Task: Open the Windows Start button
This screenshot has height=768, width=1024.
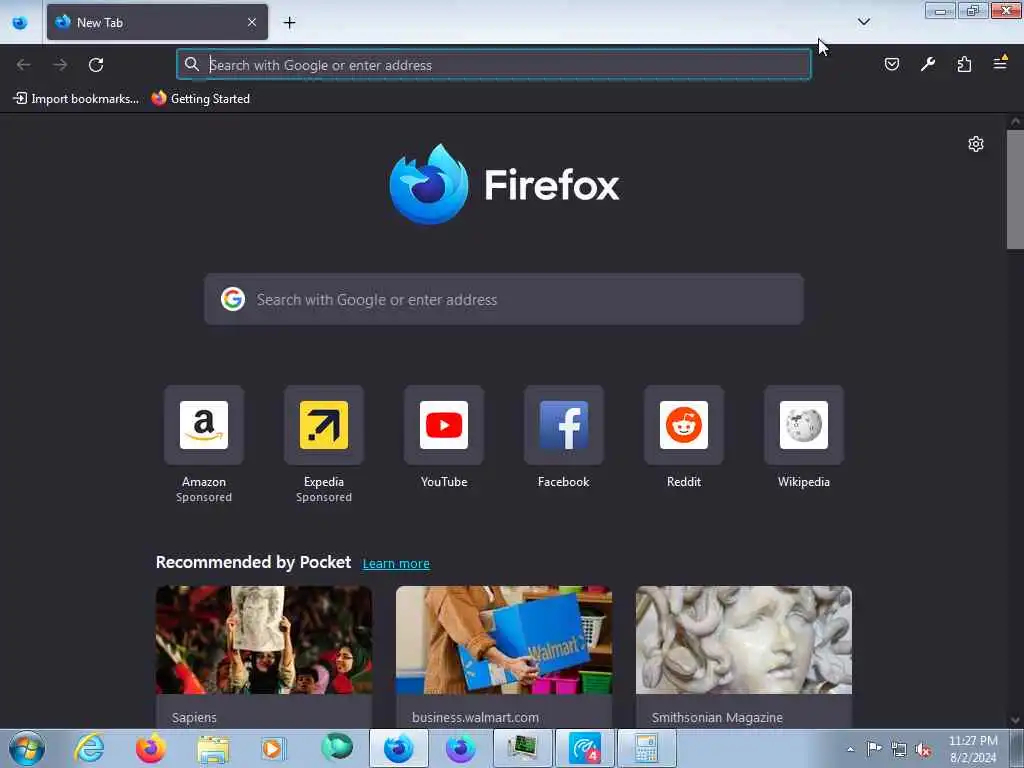Action: pyautogui.click(x=27, y=748)
